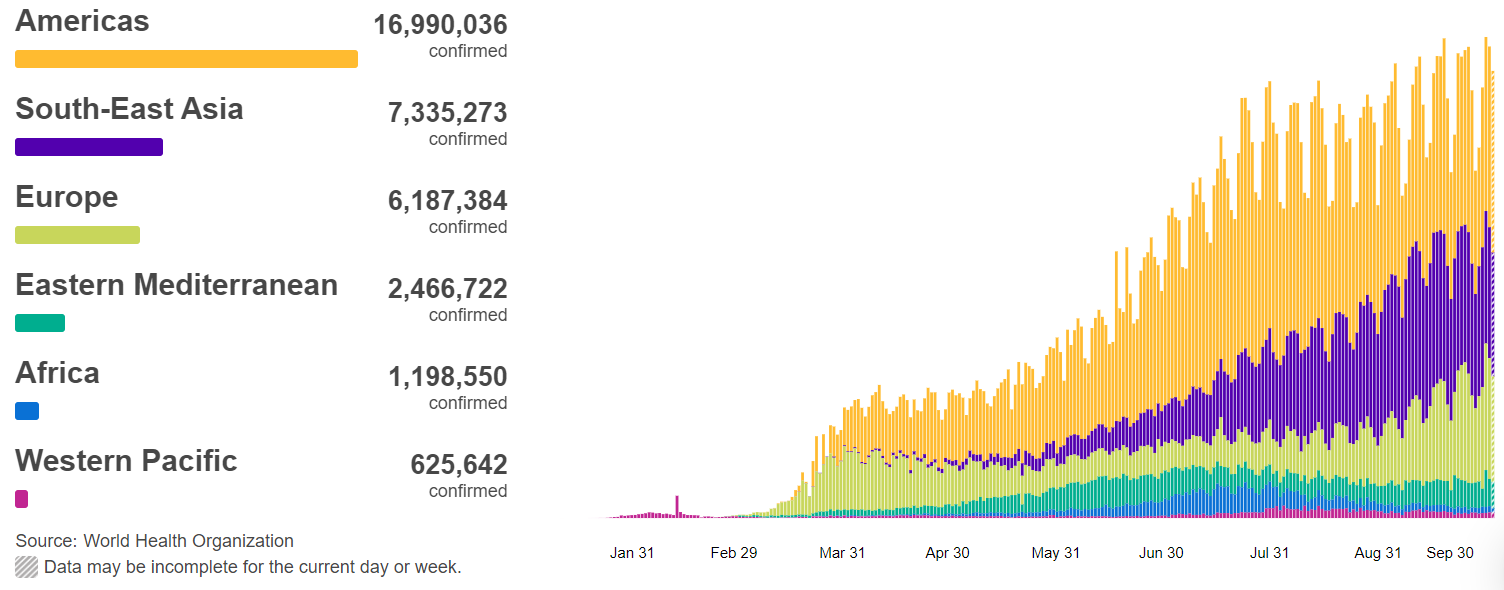The width and height of the screenshot is (1504, 590).
Task: Select the blue Africa legend swatch
Action: 27,411
